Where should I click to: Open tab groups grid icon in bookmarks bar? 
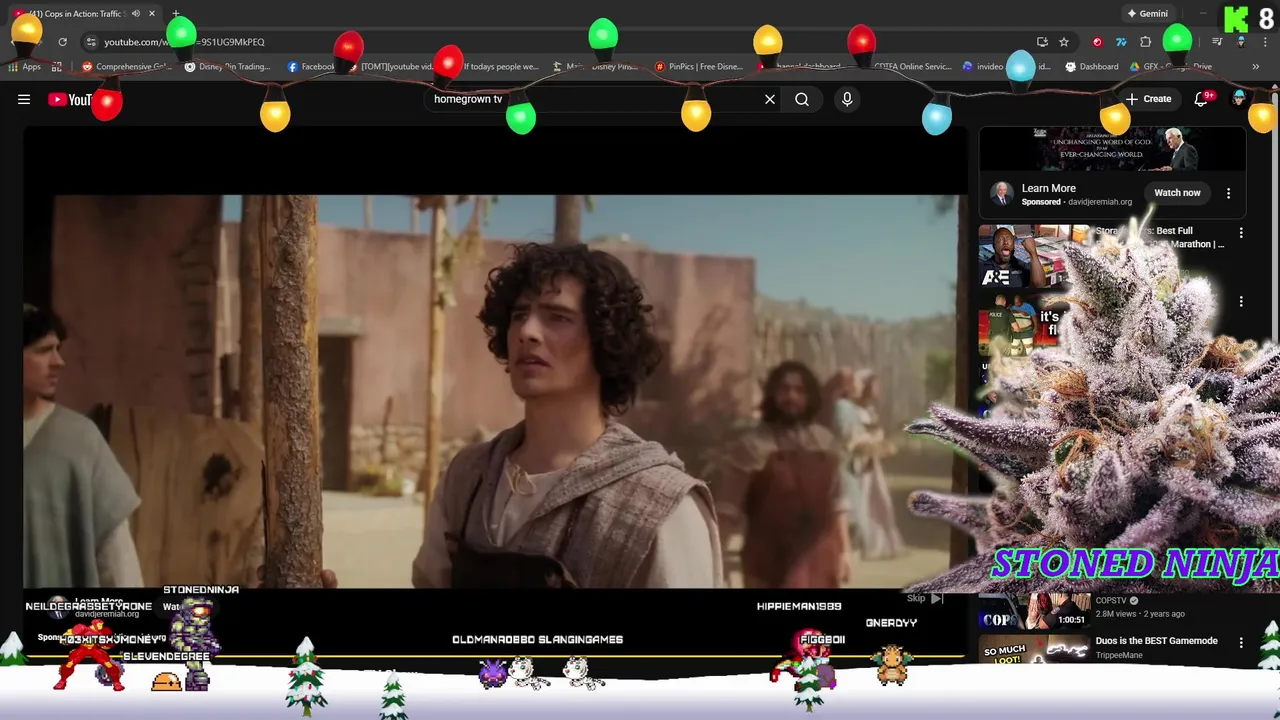(57, 67)
